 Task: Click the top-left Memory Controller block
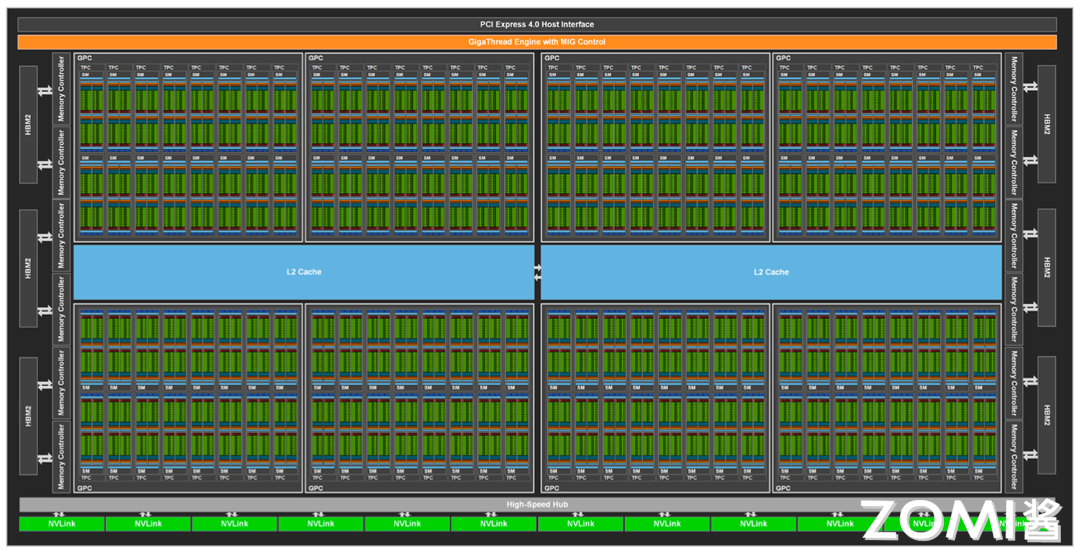(62, 89)
